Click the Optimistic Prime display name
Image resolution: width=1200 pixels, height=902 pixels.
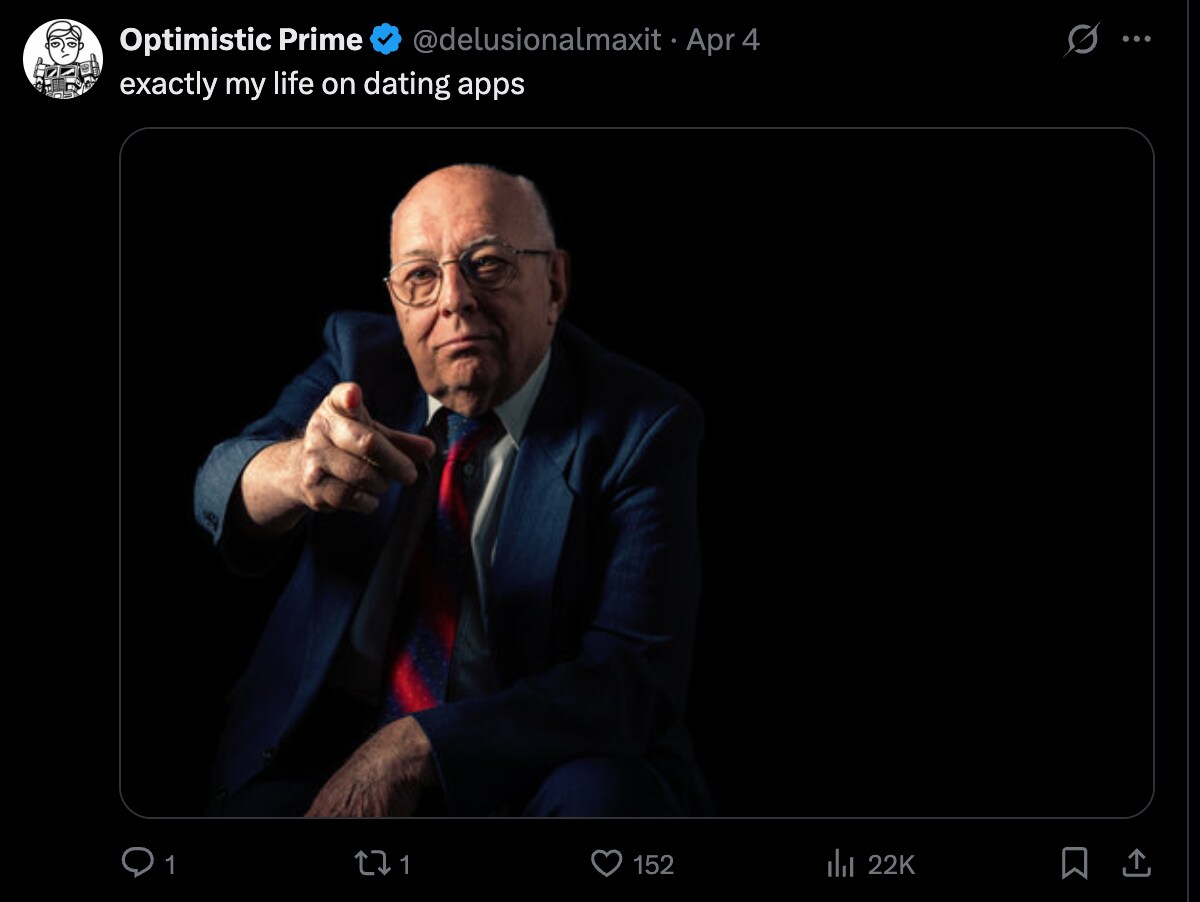tap(241, 40)
